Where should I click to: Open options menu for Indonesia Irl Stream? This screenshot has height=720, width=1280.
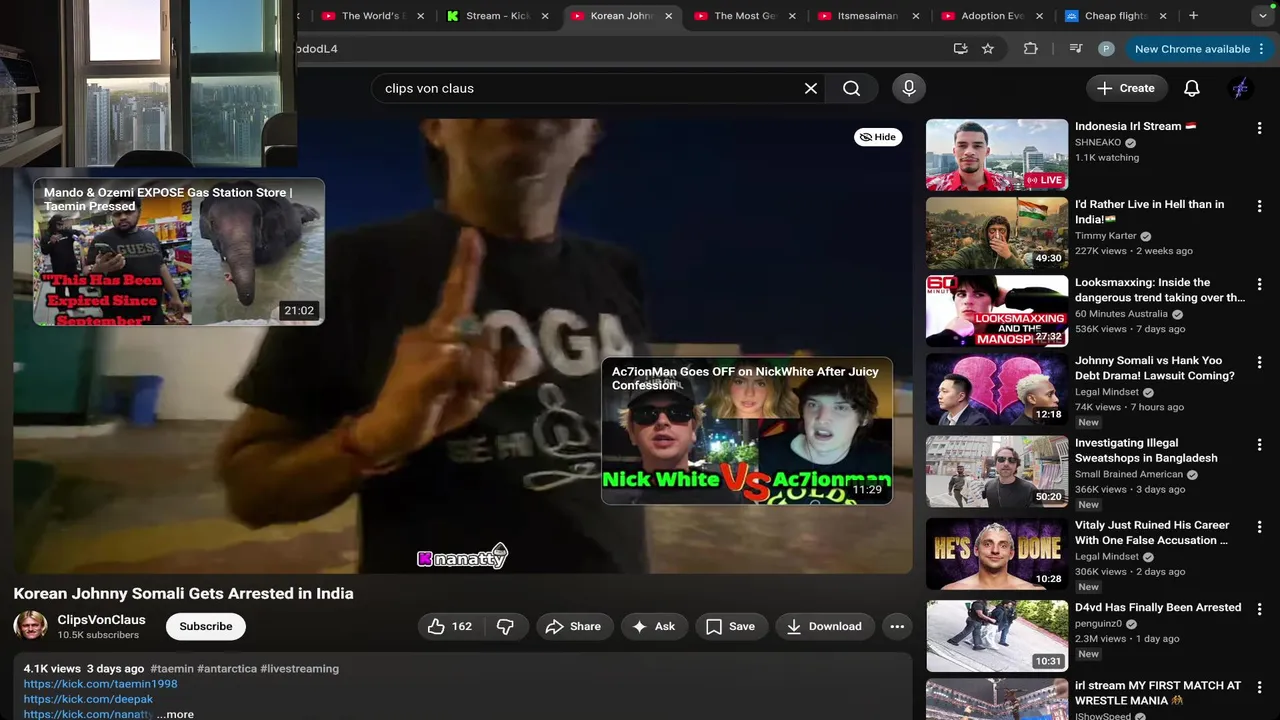1260,128
